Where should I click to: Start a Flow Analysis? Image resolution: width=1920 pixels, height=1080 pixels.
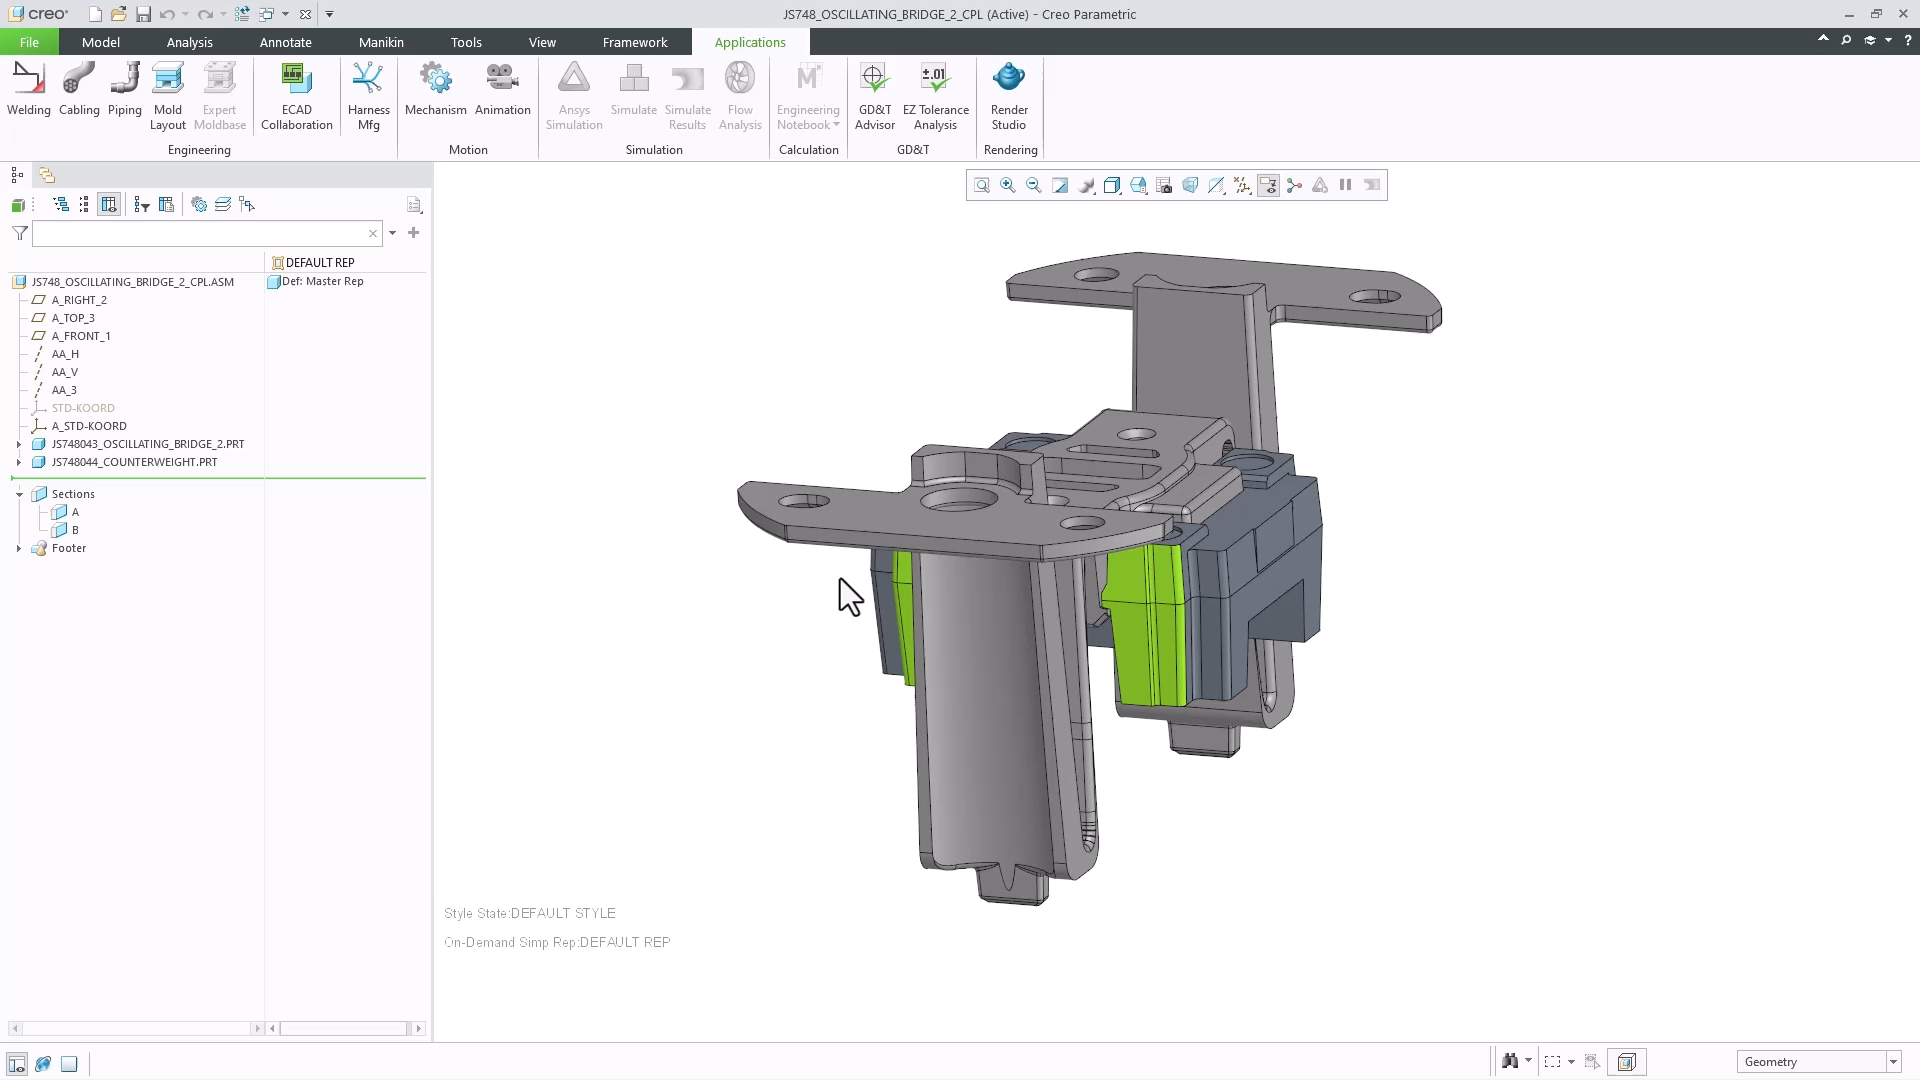(740, 95)
